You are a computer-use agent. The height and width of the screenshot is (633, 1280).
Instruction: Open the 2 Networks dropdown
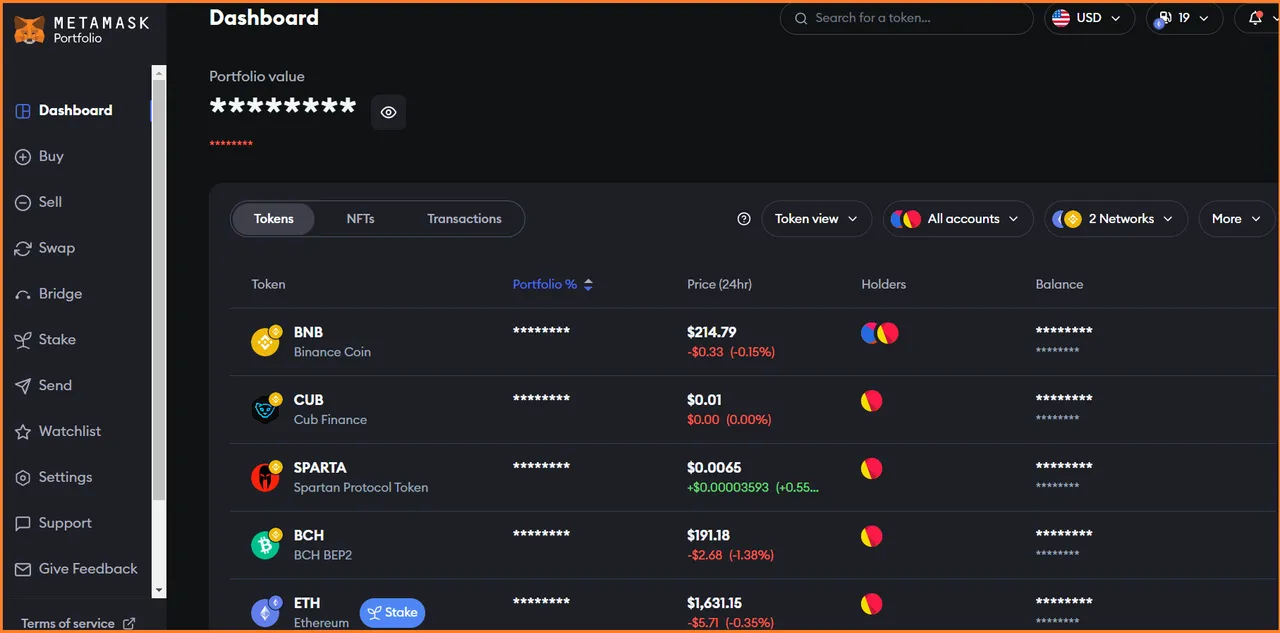[x=1116, y=219]
